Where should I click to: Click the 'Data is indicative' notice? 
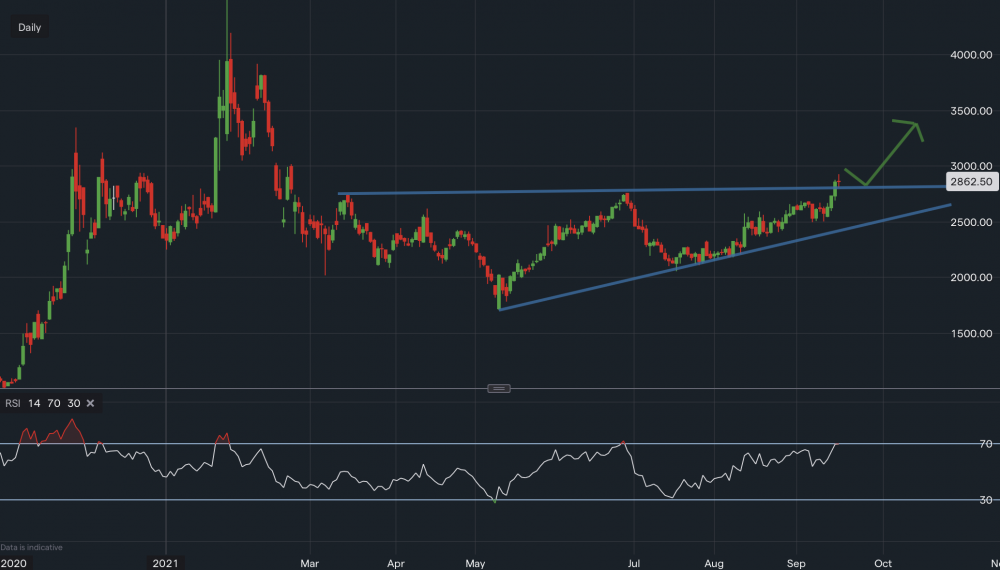click(31, 547)
